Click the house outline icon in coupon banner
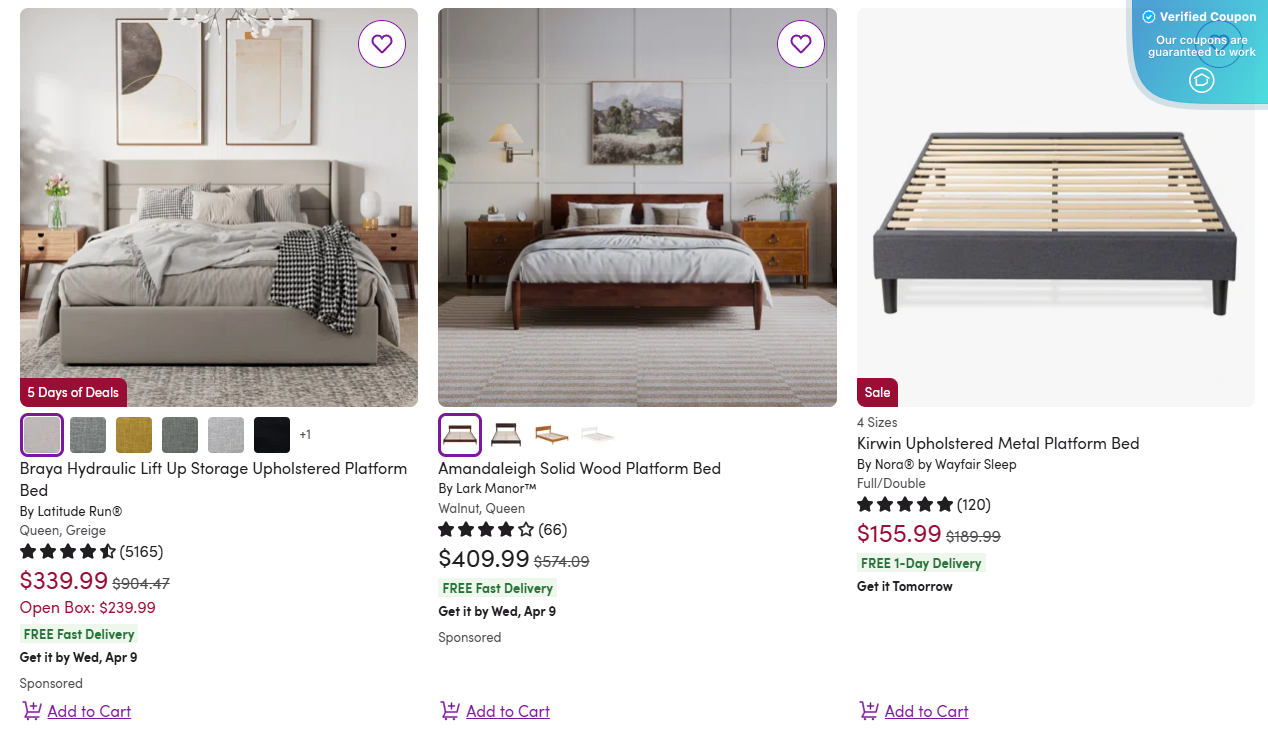The image size is (1268, 736). [x=1201, y=80]
